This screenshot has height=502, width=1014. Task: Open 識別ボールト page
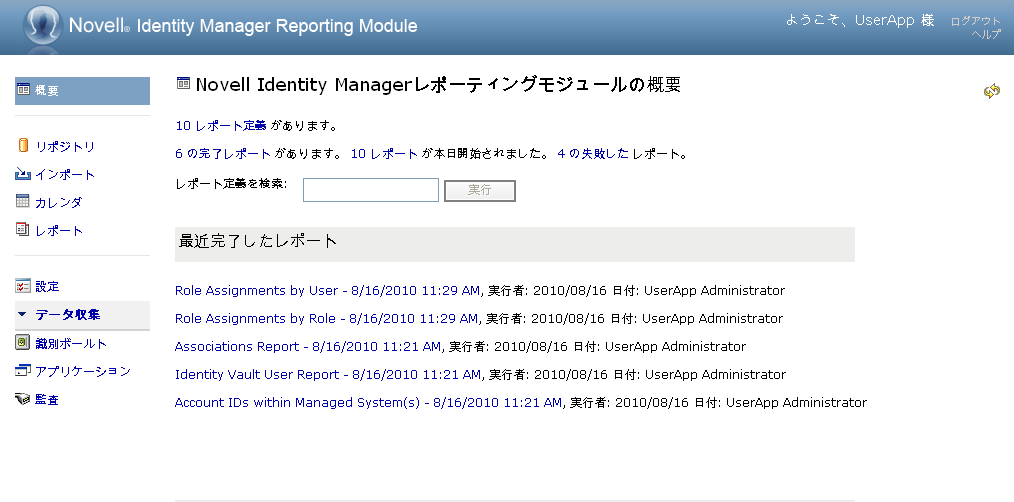tap(71, 344)
